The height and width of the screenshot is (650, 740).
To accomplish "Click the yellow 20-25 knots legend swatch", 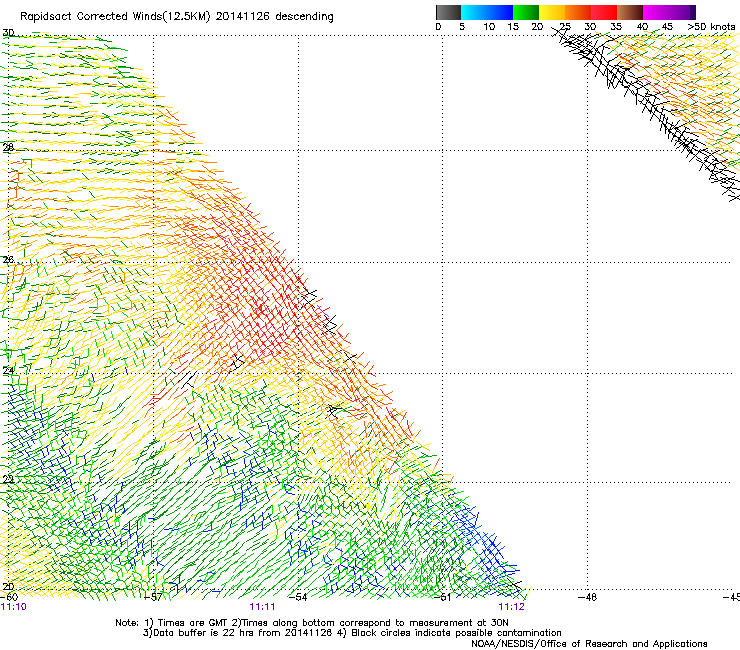I will pos(552,12).
